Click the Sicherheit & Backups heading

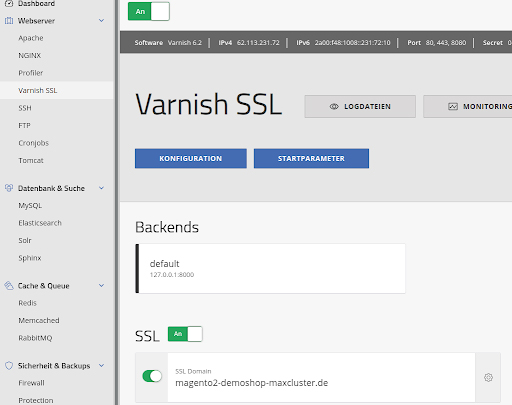point(54,366)
